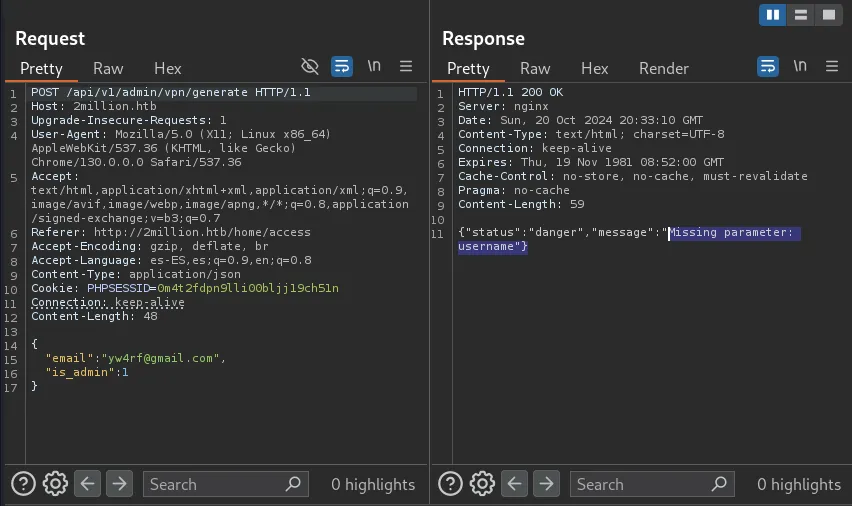Open Request panel hamburger options menu

coord(406,67)
